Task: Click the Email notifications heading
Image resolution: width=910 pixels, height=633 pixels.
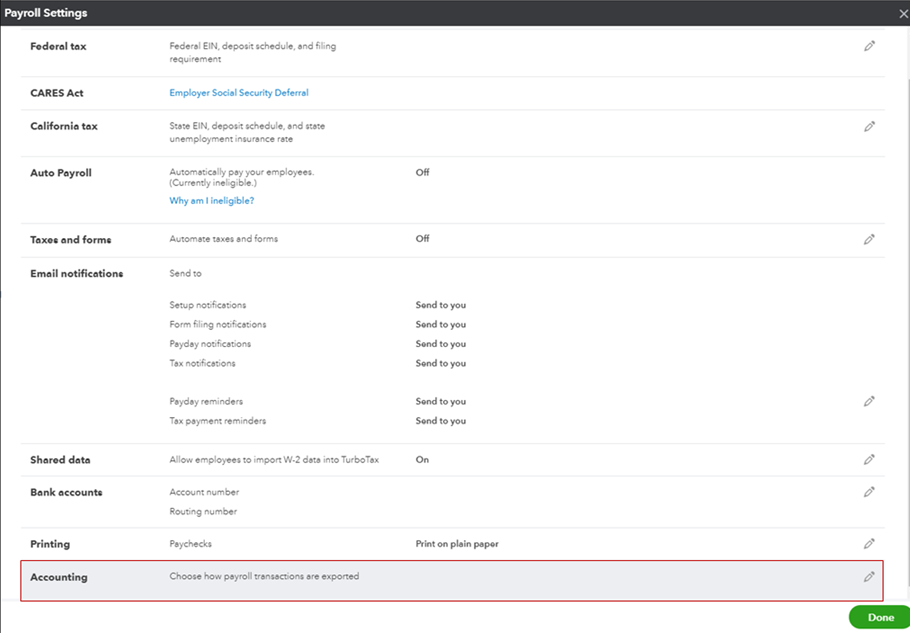Action: (x=77, y=274)
